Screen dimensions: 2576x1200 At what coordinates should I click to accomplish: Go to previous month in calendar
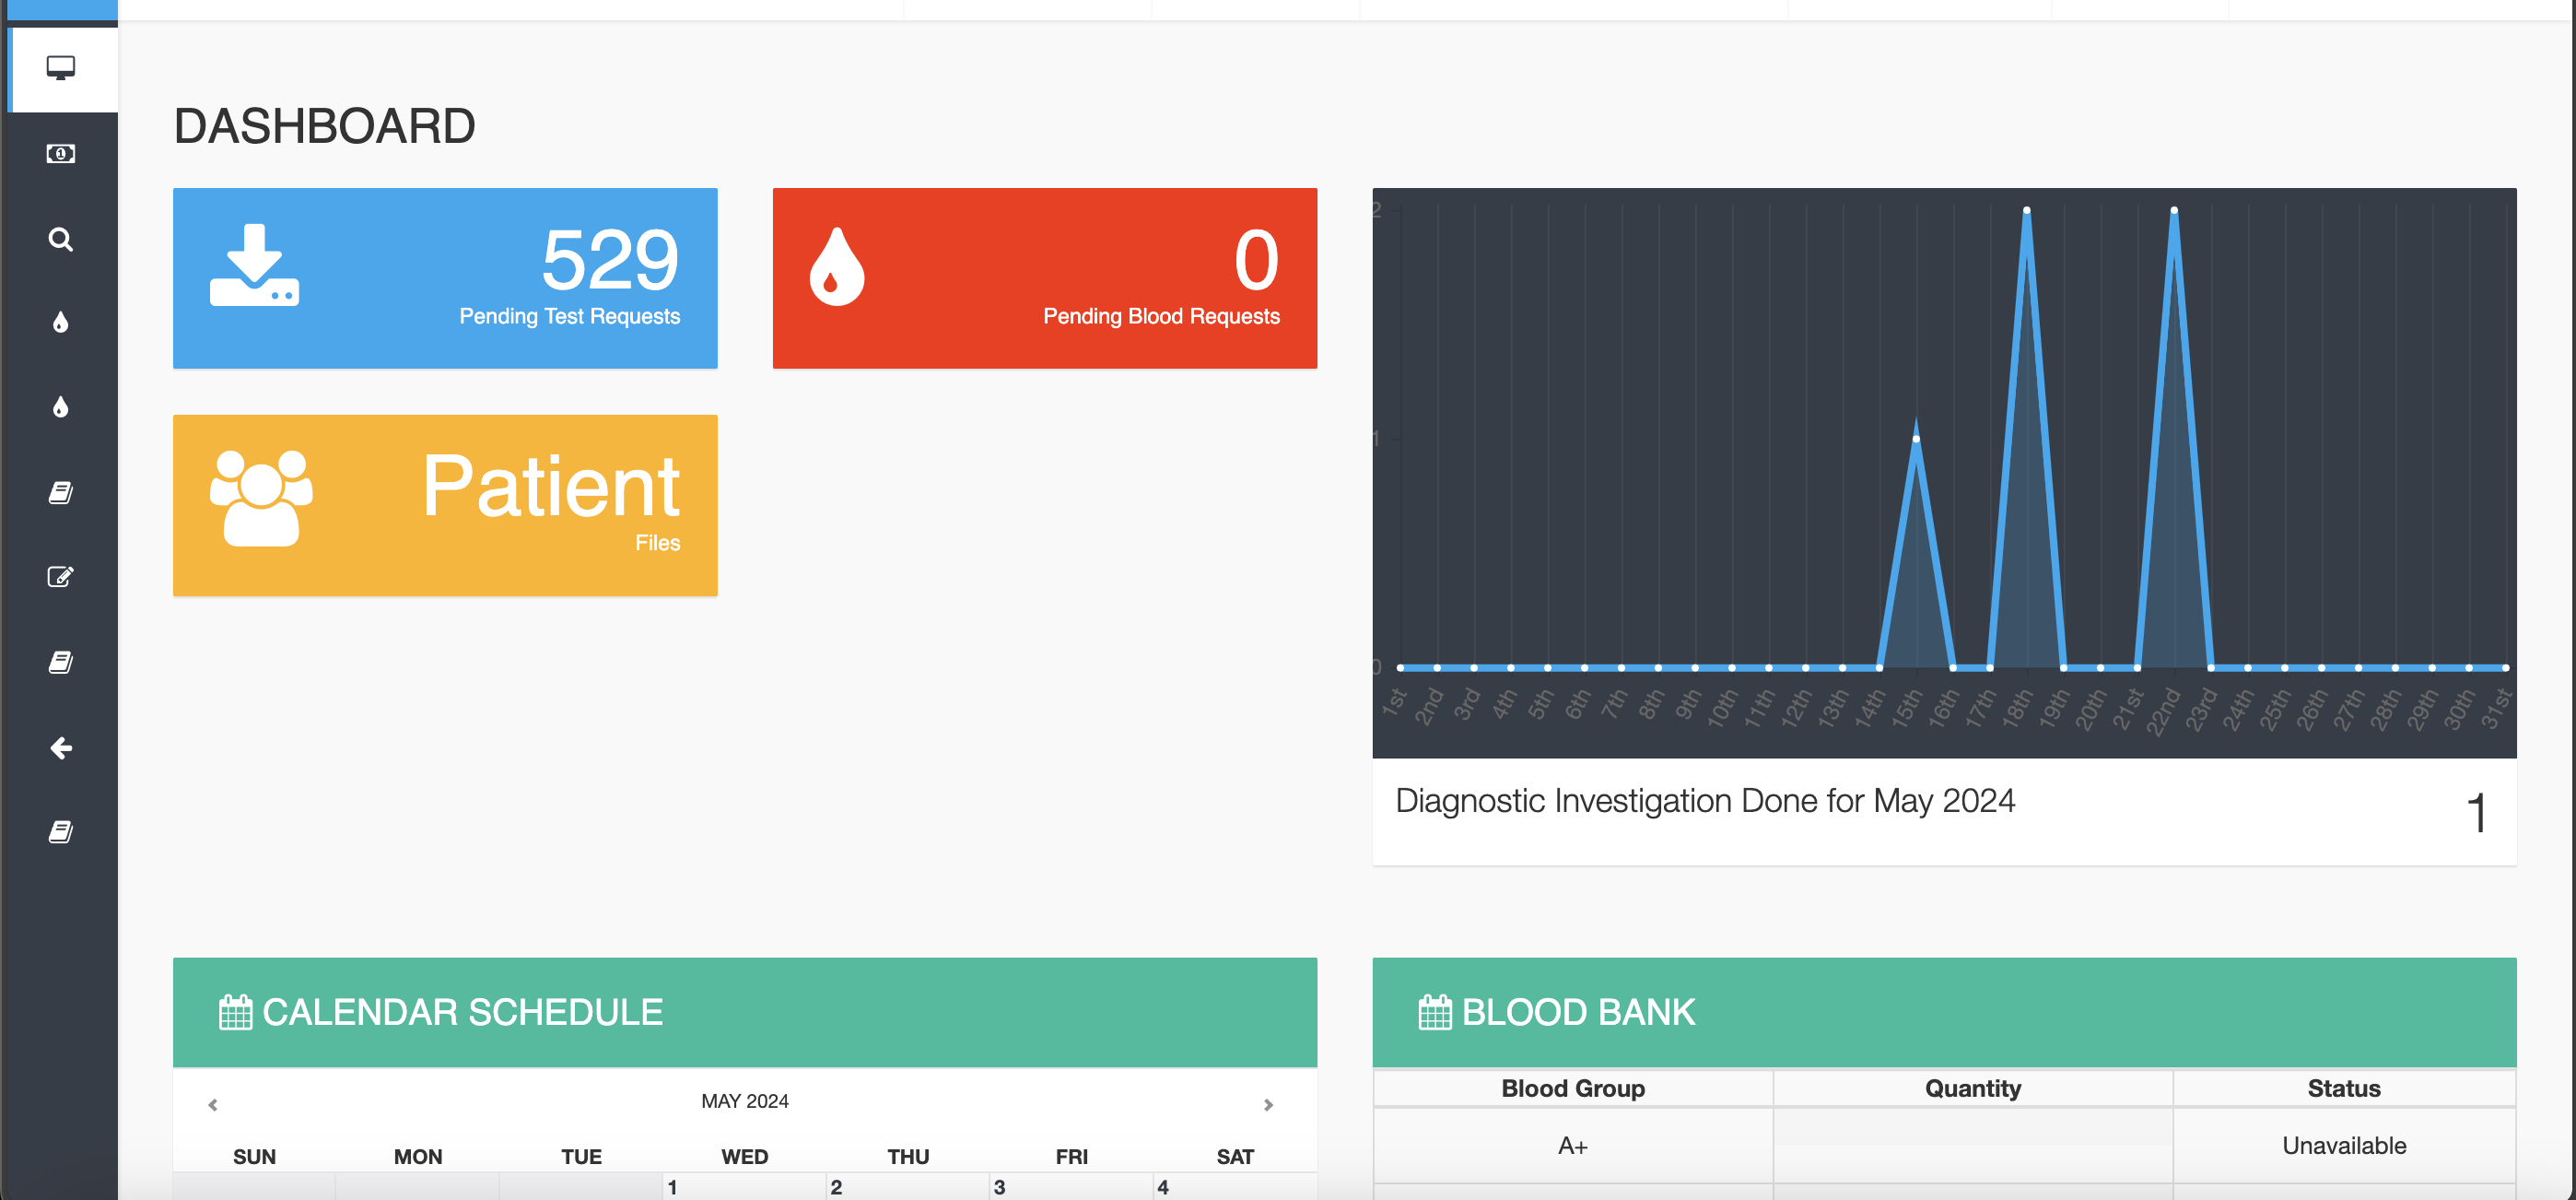(x=213, y=1105)
